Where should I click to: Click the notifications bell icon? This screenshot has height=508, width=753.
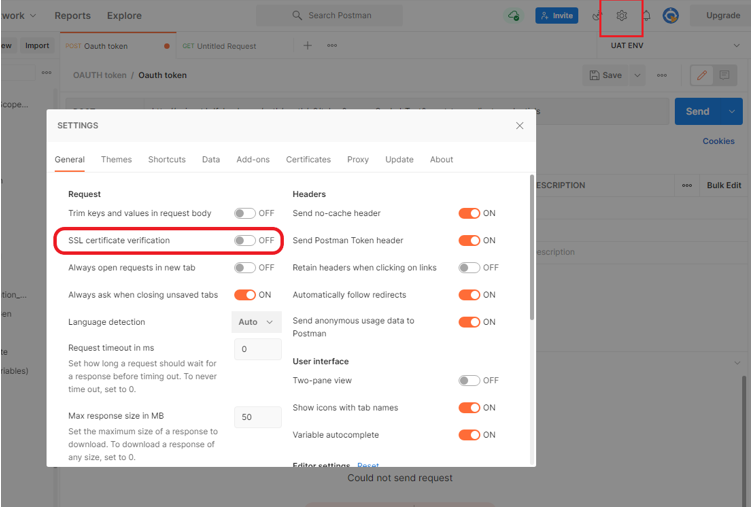click(646, 16)
